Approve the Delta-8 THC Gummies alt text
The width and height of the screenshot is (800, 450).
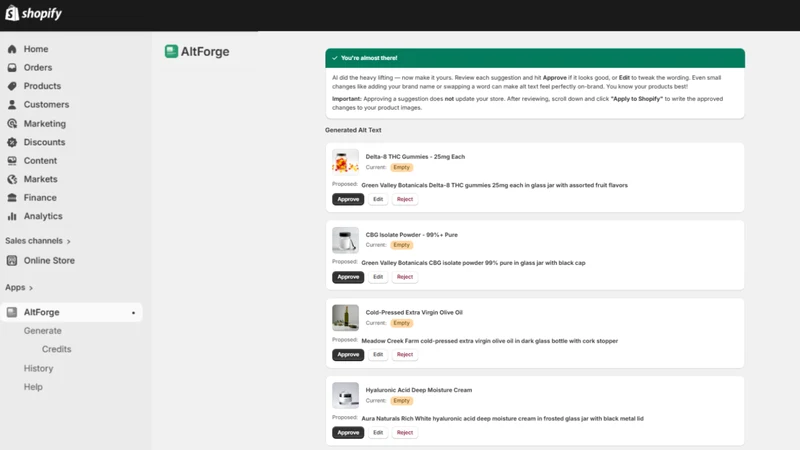348,199
